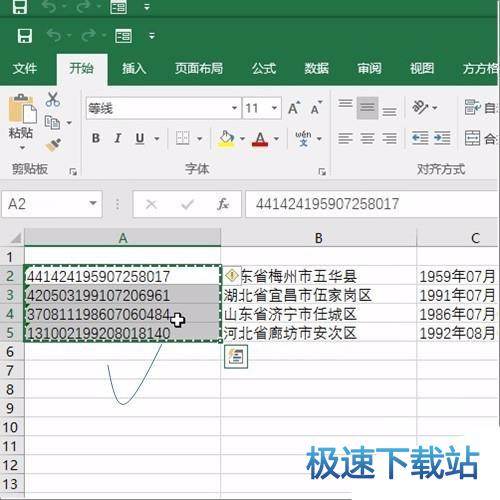500x500 pixels.
Task: Click Insert Function fx icon
Action: pyautogui.click(x=223, y=204)
